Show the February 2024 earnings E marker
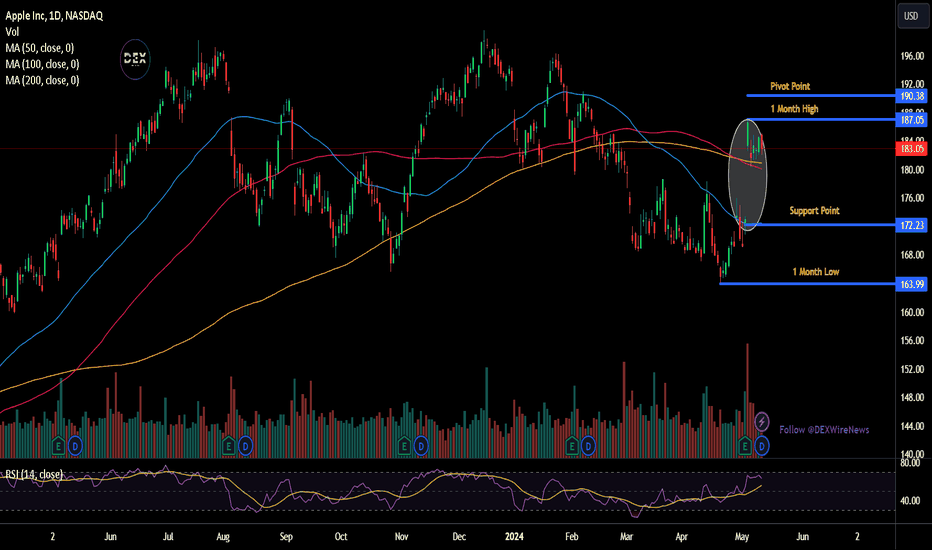Screen dimensions: 932x550 [x=572, y=445]
